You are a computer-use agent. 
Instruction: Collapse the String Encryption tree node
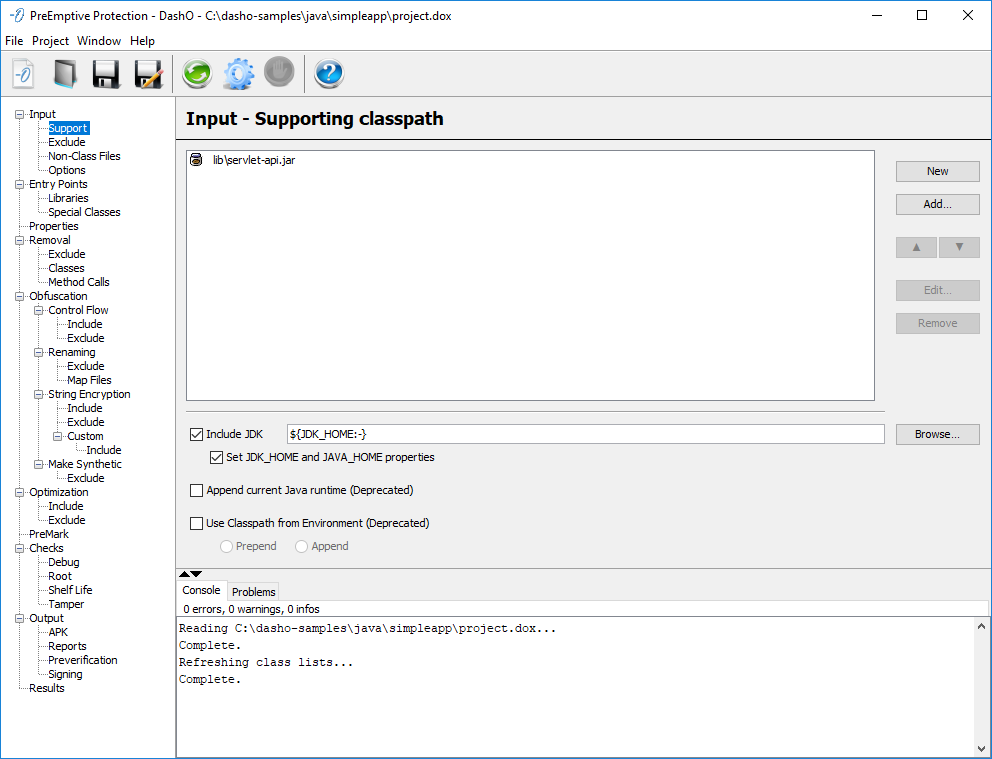pyautogui.click(x=38, y=394)
